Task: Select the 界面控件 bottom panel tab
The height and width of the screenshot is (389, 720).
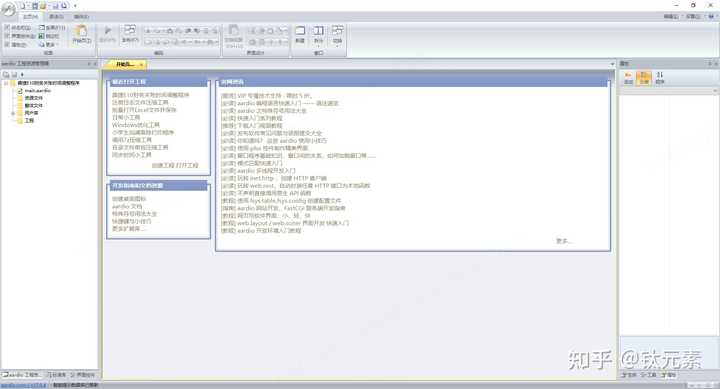Action: (x=83, y=375)
